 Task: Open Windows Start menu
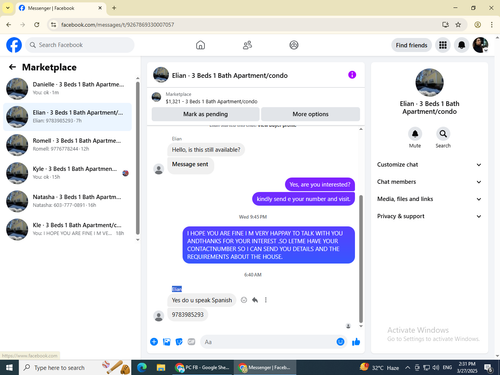click(9, 368)
